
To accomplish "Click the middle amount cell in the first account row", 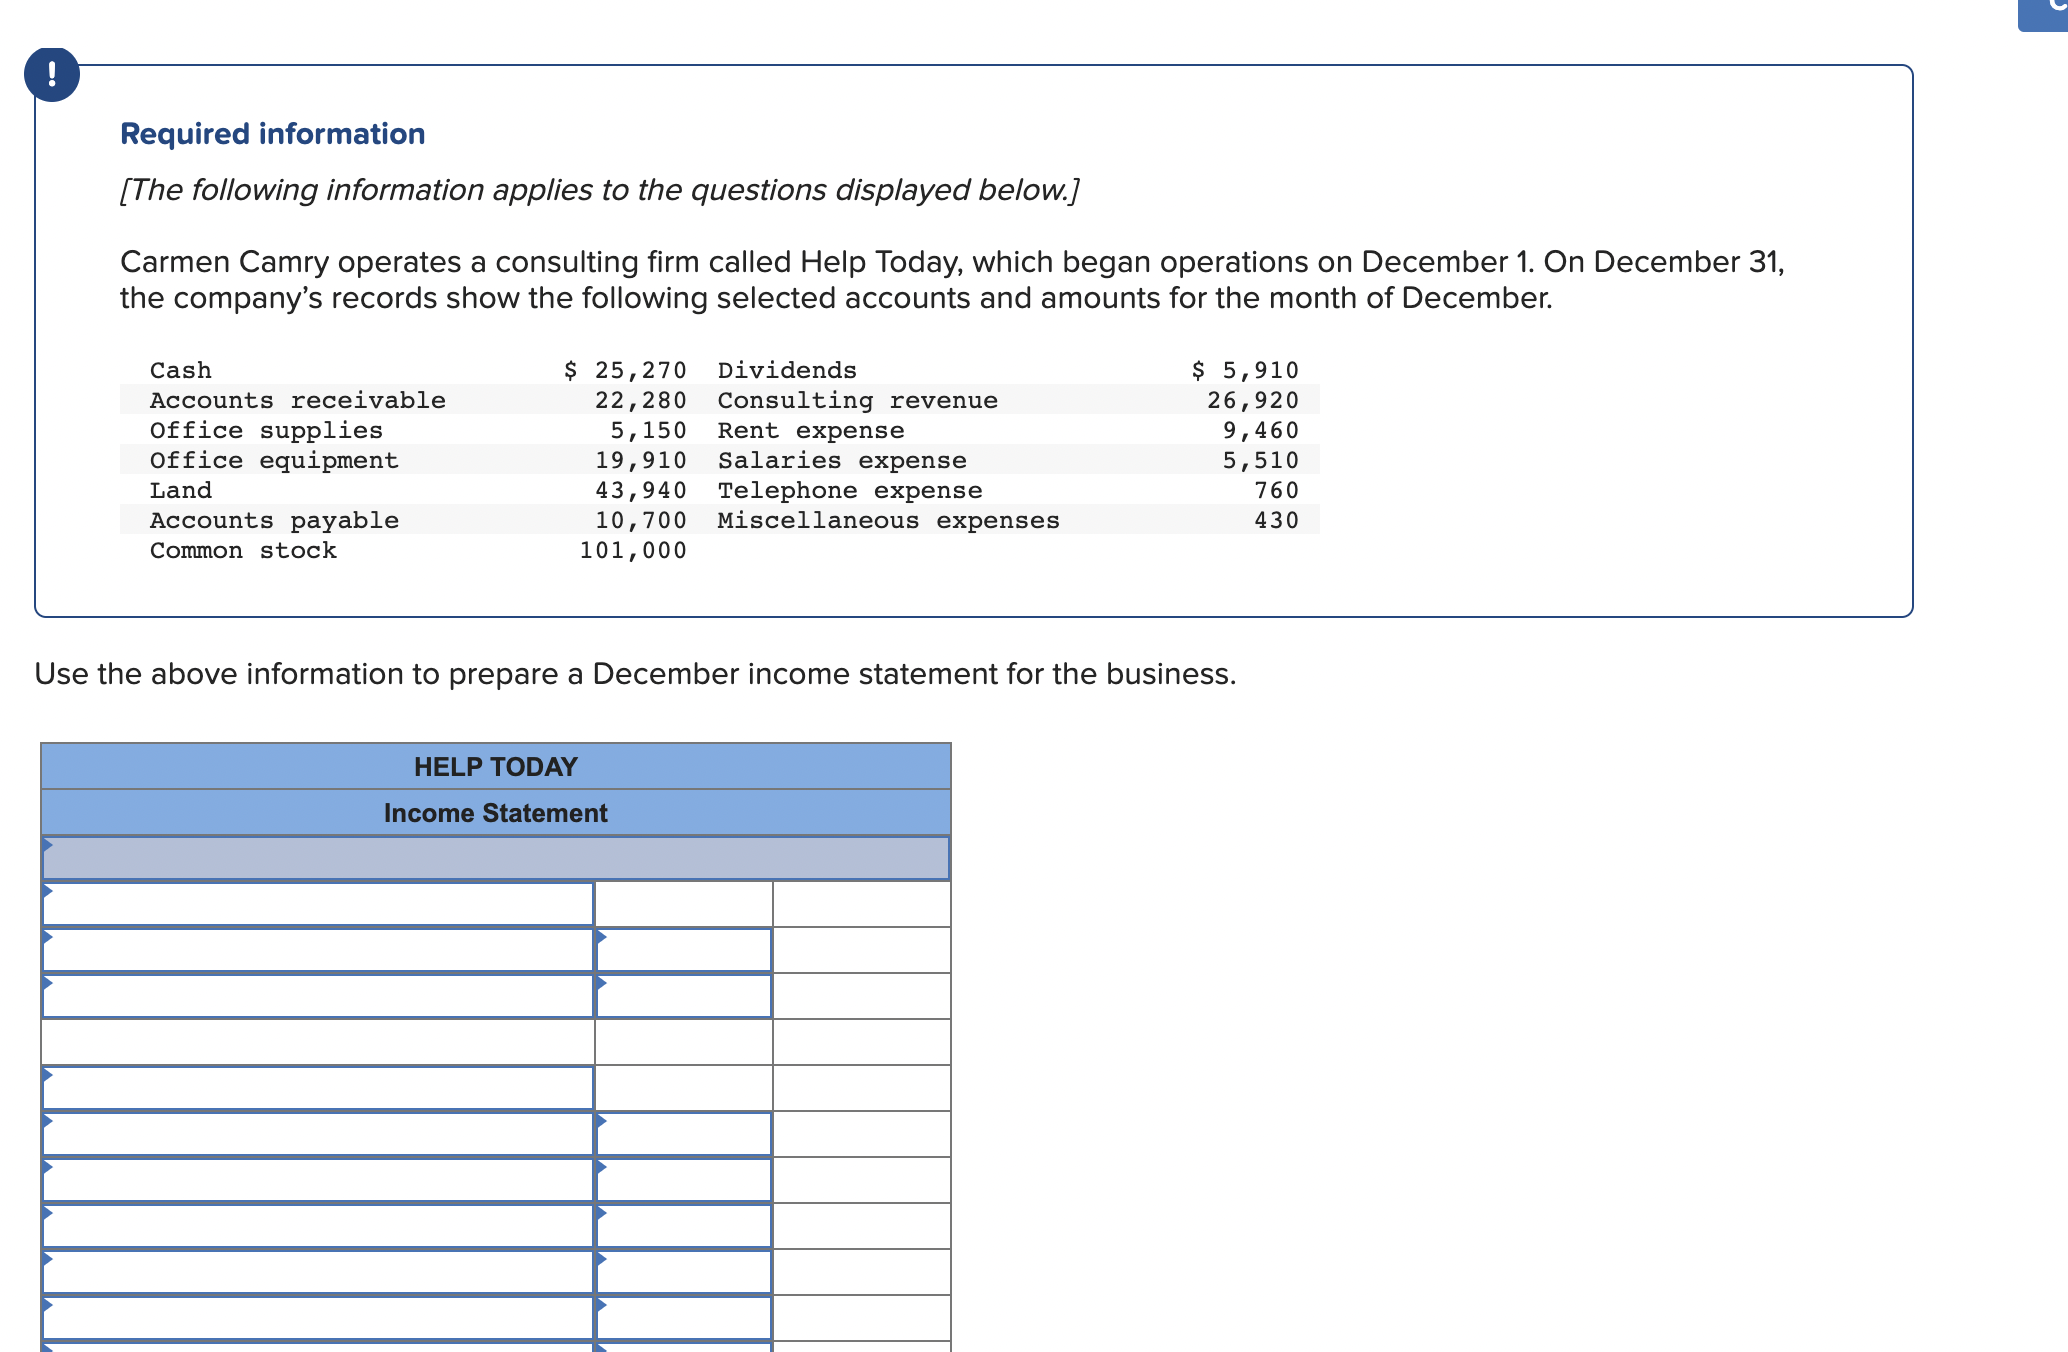I will click(x=684, y=904).
